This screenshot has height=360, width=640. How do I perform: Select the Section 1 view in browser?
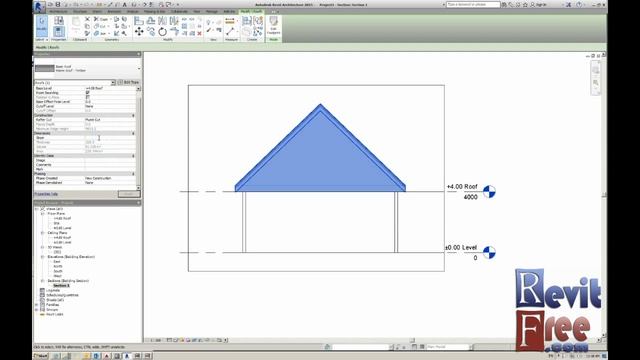coord(61,285)
